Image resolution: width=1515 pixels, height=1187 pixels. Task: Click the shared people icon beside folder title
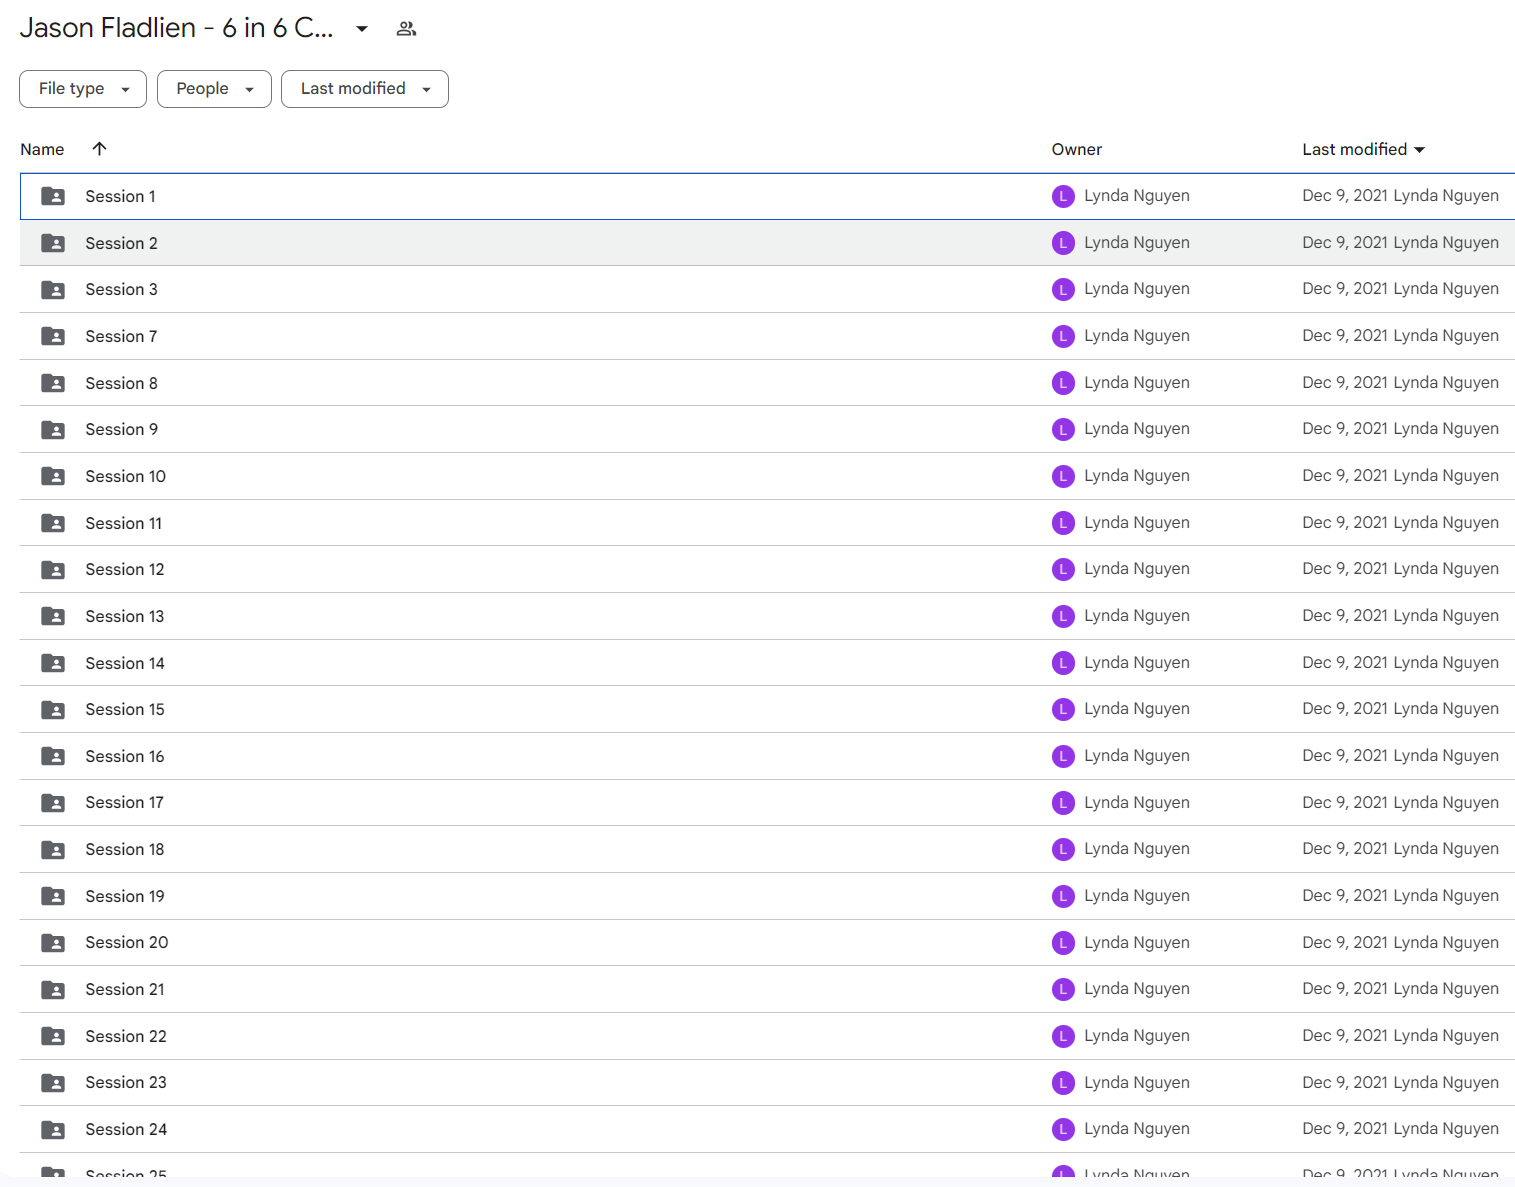pyautogui.click(x=406, y=29)
